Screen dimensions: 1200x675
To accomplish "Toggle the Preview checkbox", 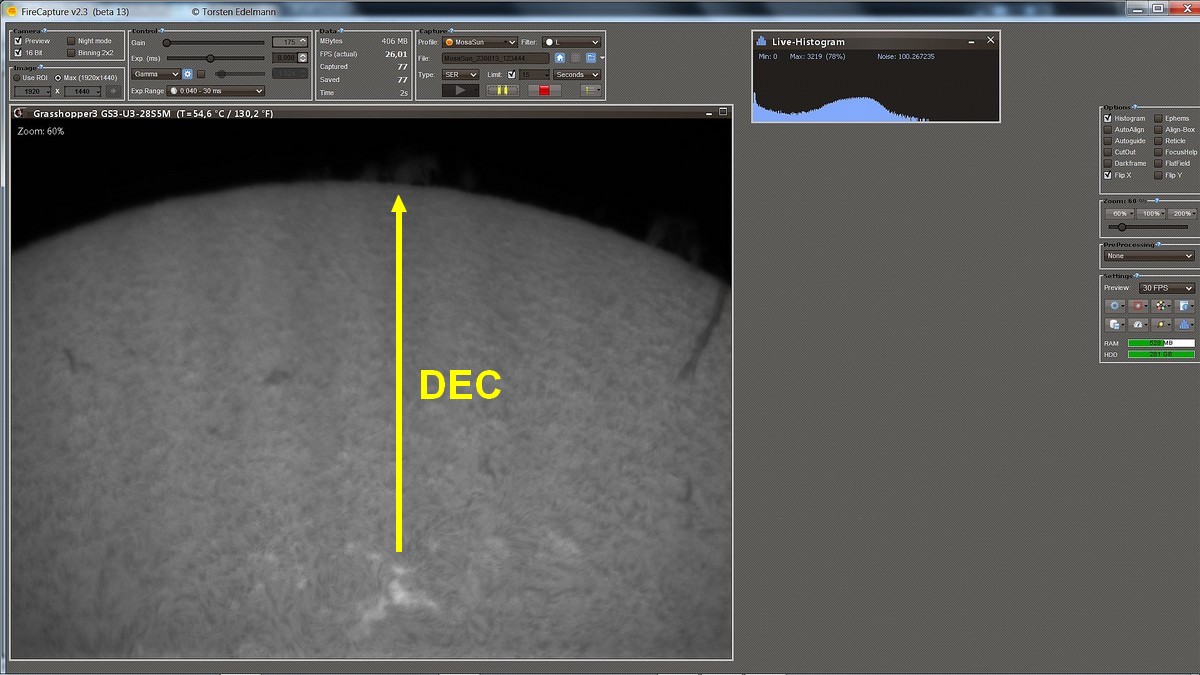I will [x=17, y=41].
